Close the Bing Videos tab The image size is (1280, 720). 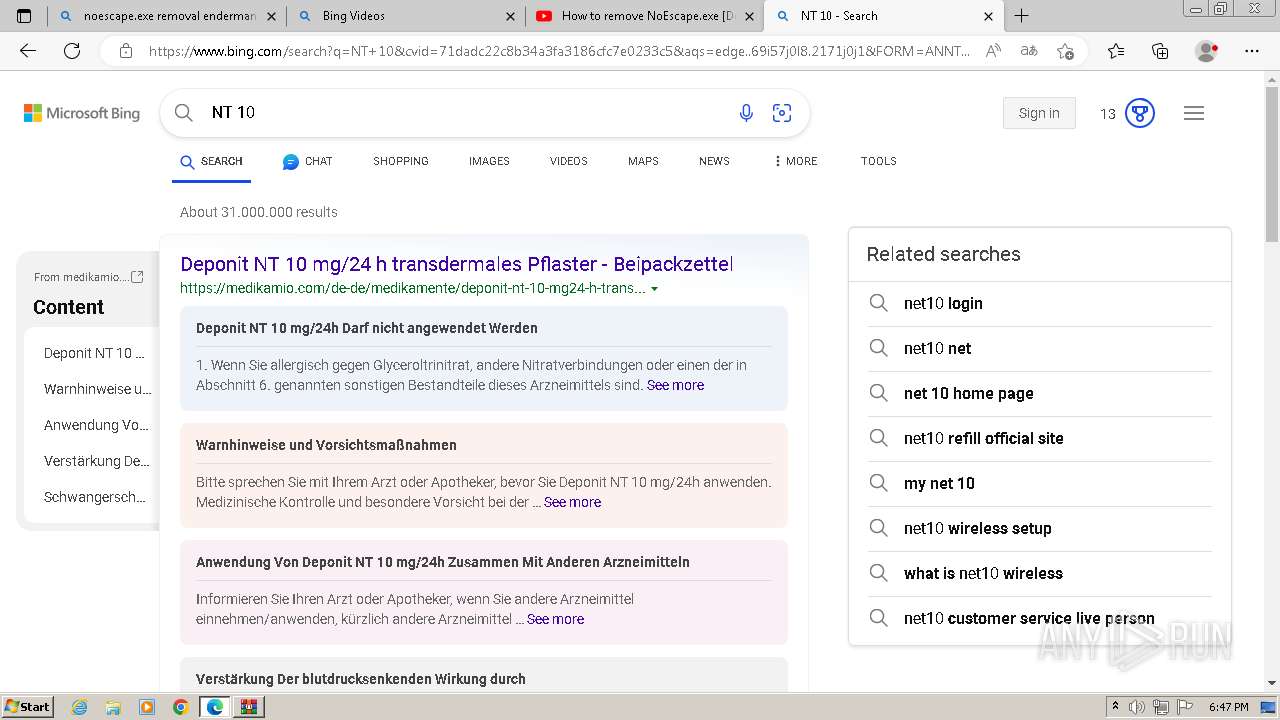point(511,16)
